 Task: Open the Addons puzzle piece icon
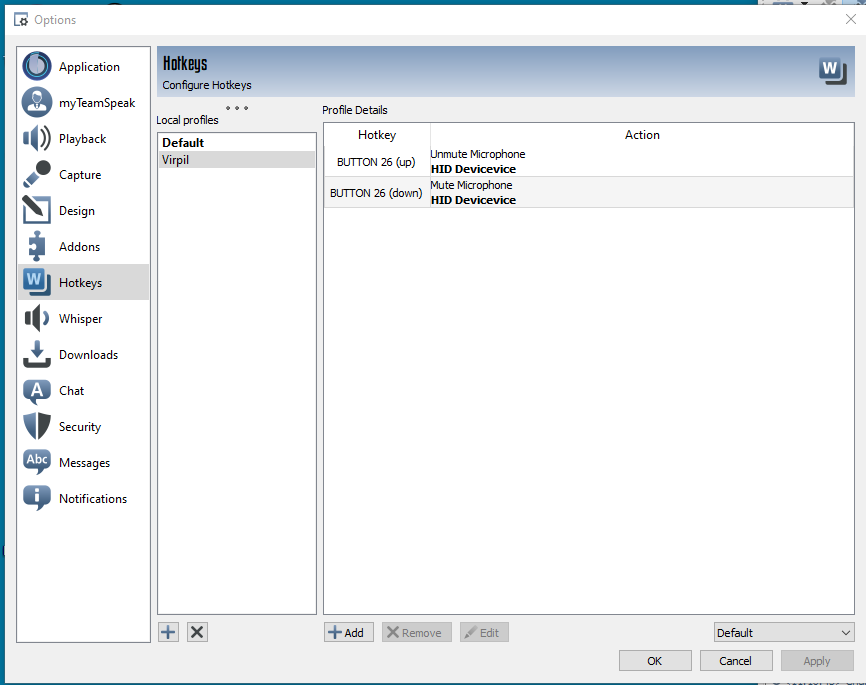(x=37, y=246)
